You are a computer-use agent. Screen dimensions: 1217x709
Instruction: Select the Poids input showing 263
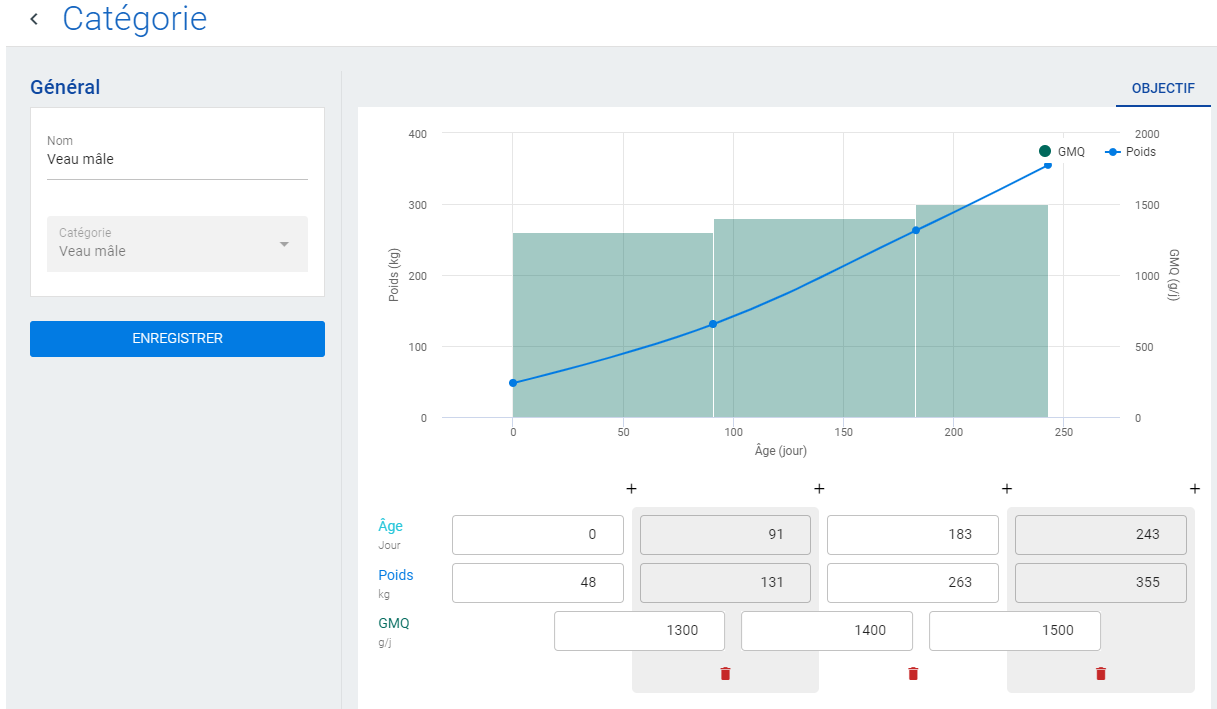tap(913, 583)
